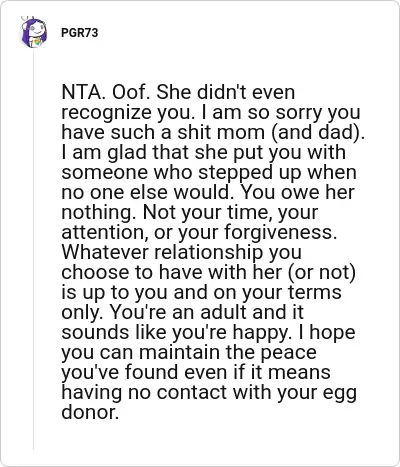Click the word "Oof" in the first line
400x467 pixels.
pyautogui.click(x=130, y=92)
